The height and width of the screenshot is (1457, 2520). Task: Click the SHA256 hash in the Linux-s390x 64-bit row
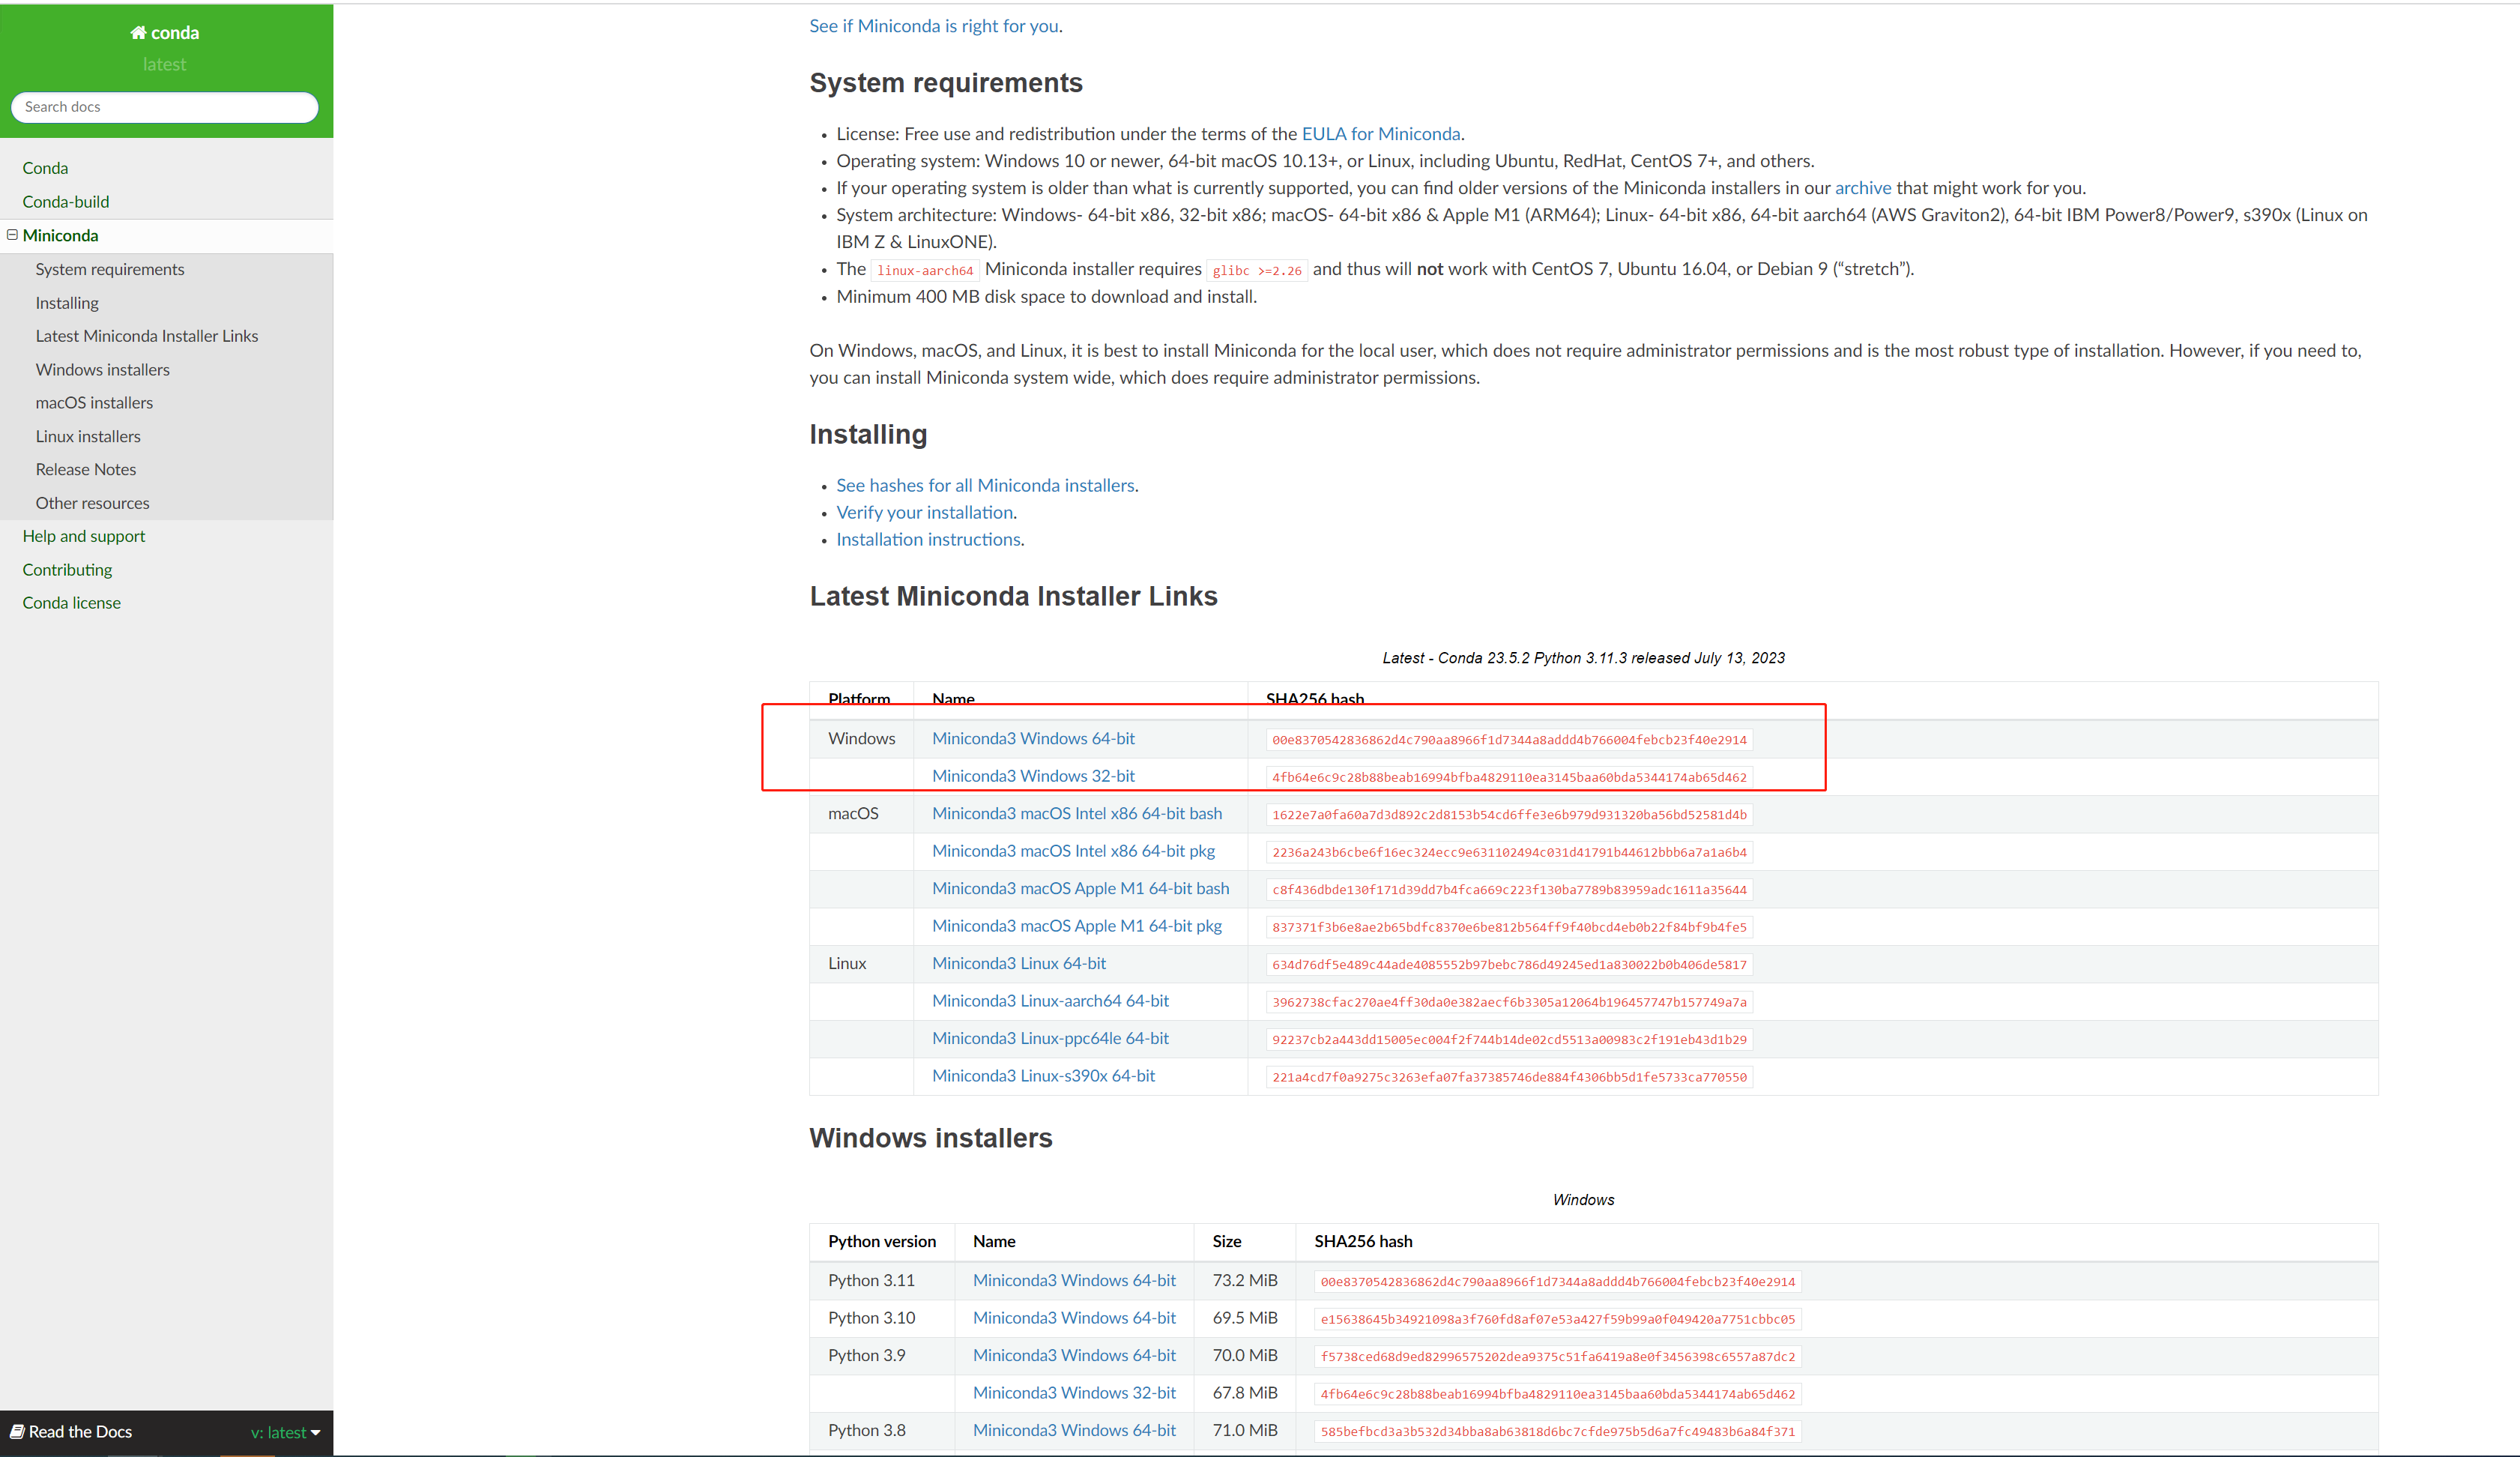pos(1509,1077)
